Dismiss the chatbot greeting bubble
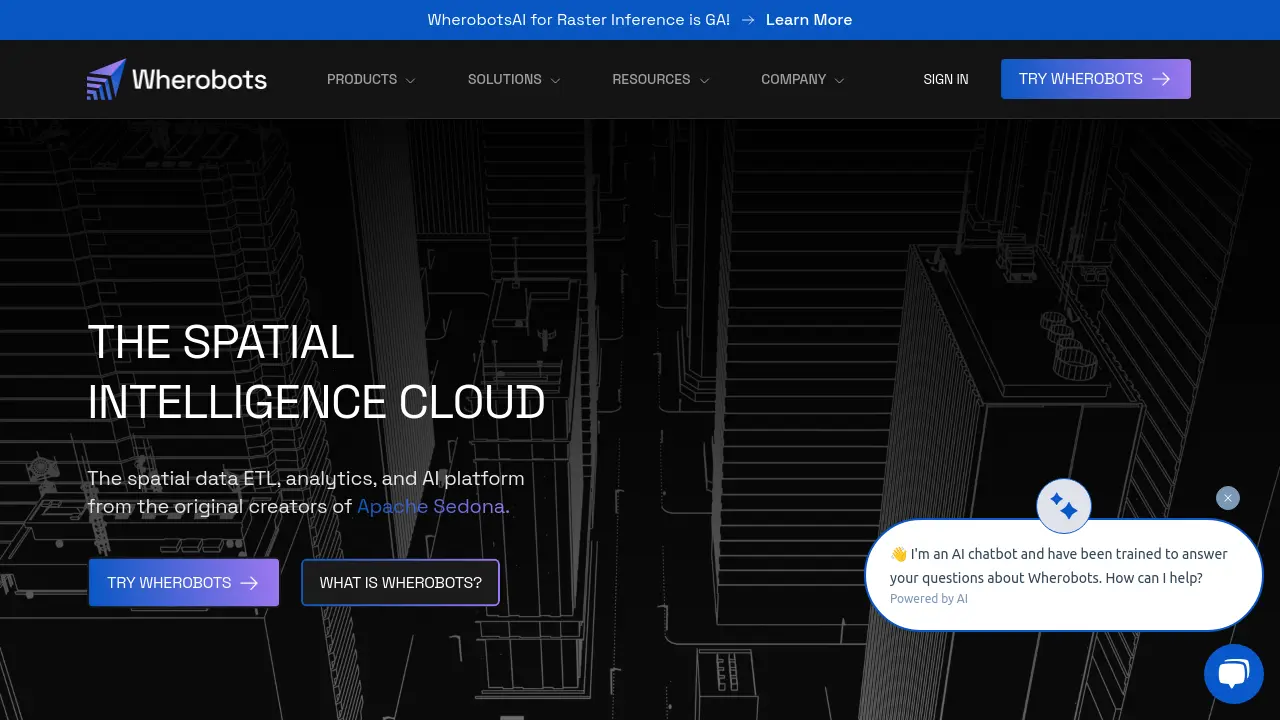1280x720 pixels. click(x=1228, y=498)
